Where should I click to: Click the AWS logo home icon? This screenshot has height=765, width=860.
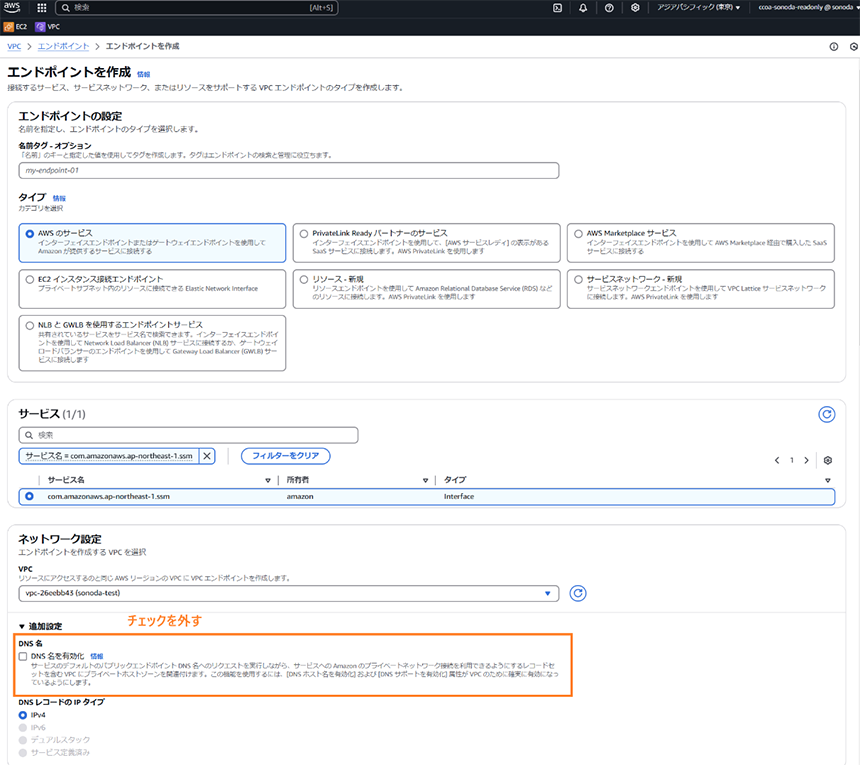12,7
